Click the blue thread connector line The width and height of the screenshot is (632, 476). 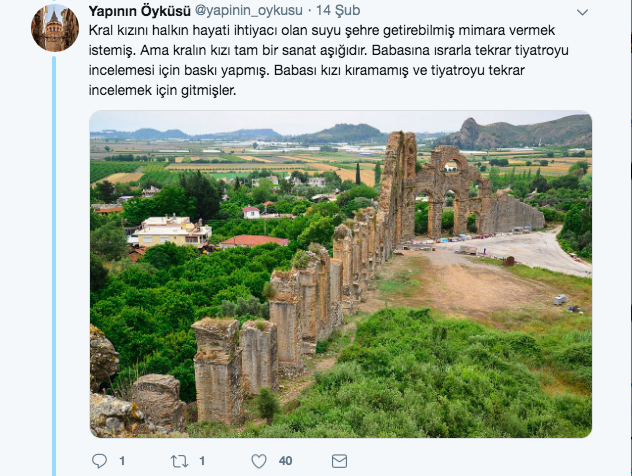54,266
